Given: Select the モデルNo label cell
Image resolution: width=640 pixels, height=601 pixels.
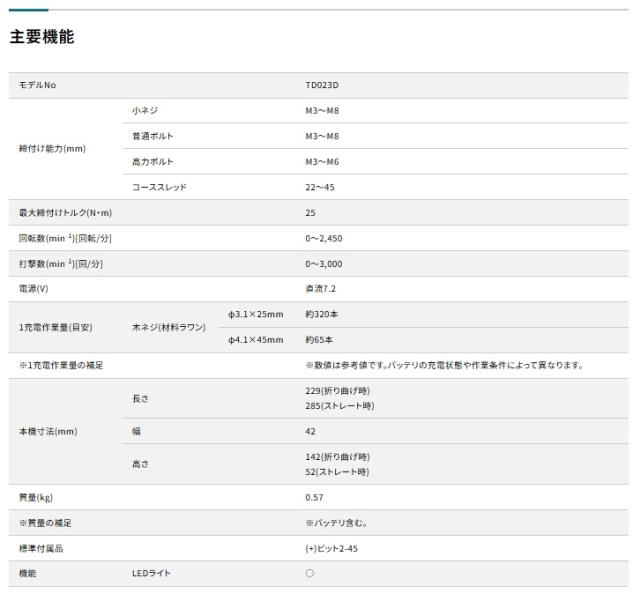Looking at the screenshot, I should (x=38, y=85).
